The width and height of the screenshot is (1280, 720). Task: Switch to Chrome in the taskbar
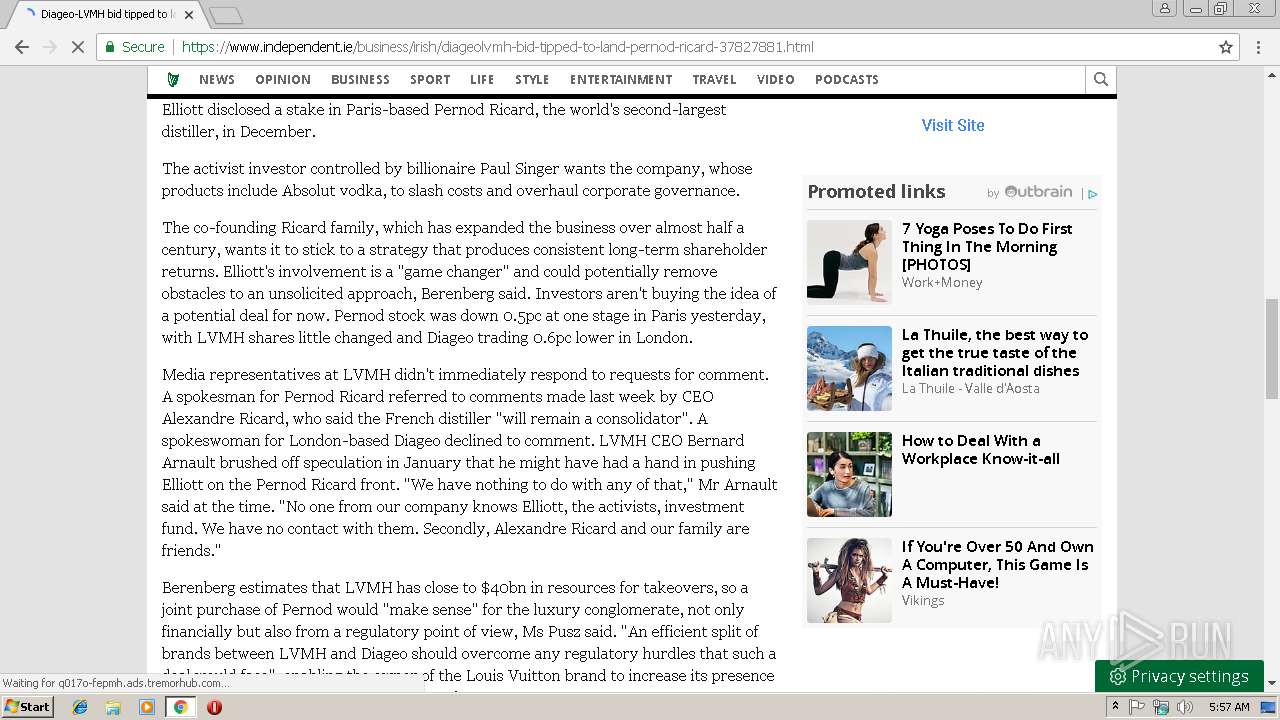point(180,707)
